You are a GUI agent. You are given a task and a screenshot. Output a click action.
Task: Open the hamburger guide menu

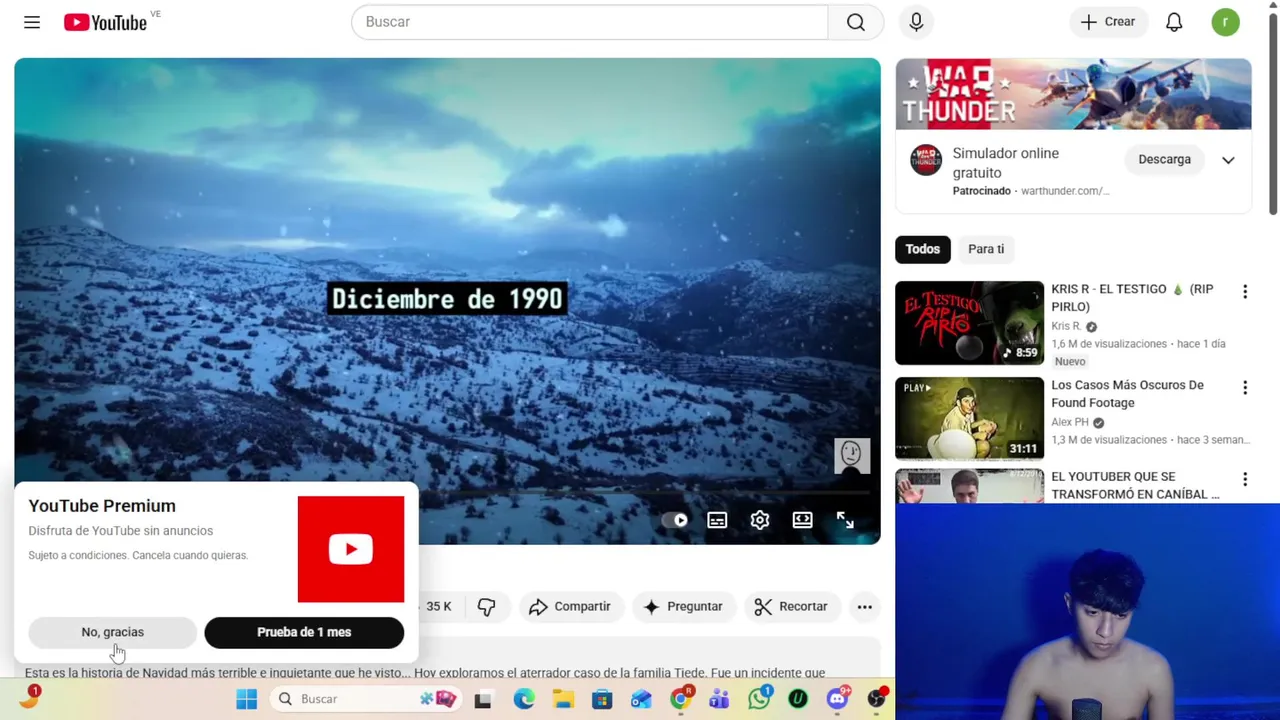coord(32,22)
